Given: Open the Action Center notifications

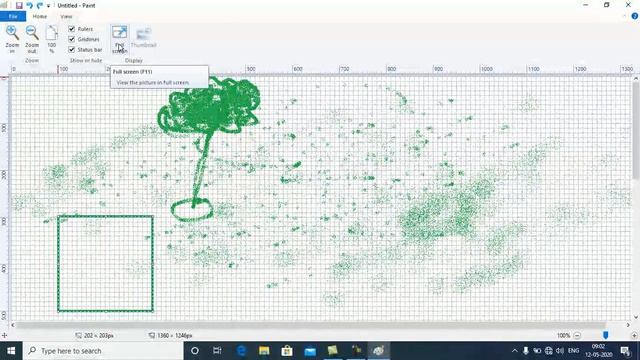Looking at the screenshot, I should click(x=625, y=351).
